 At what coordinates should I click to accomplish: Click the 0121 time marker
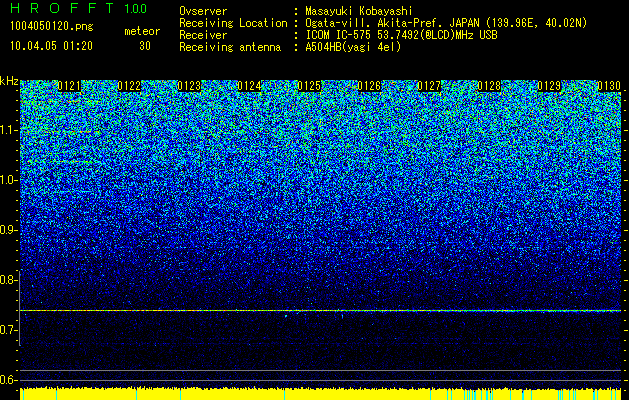[x=69, y=86]
